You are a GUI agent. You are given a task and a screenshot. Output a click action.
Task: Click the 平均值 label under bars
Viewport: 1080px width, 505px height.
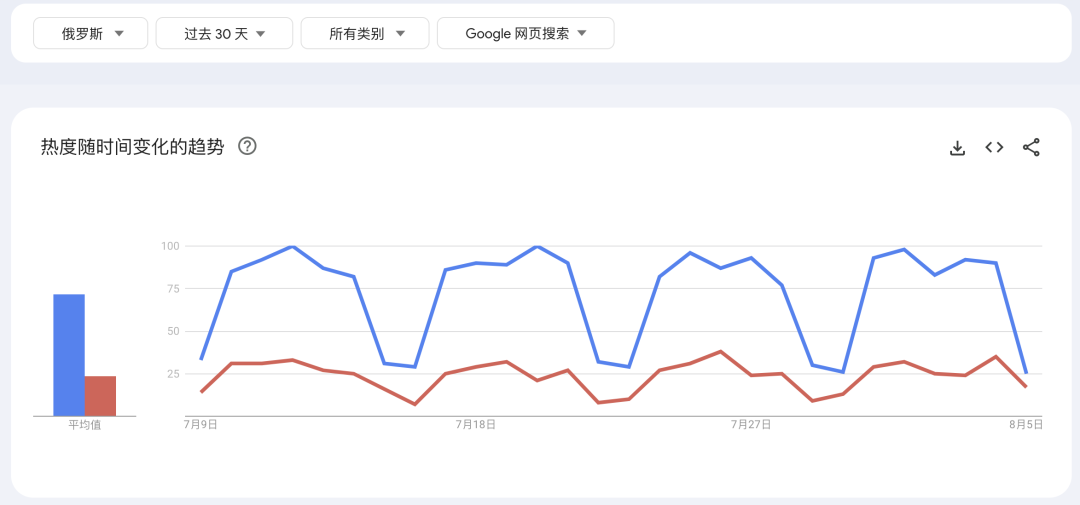tap(84, 425)
